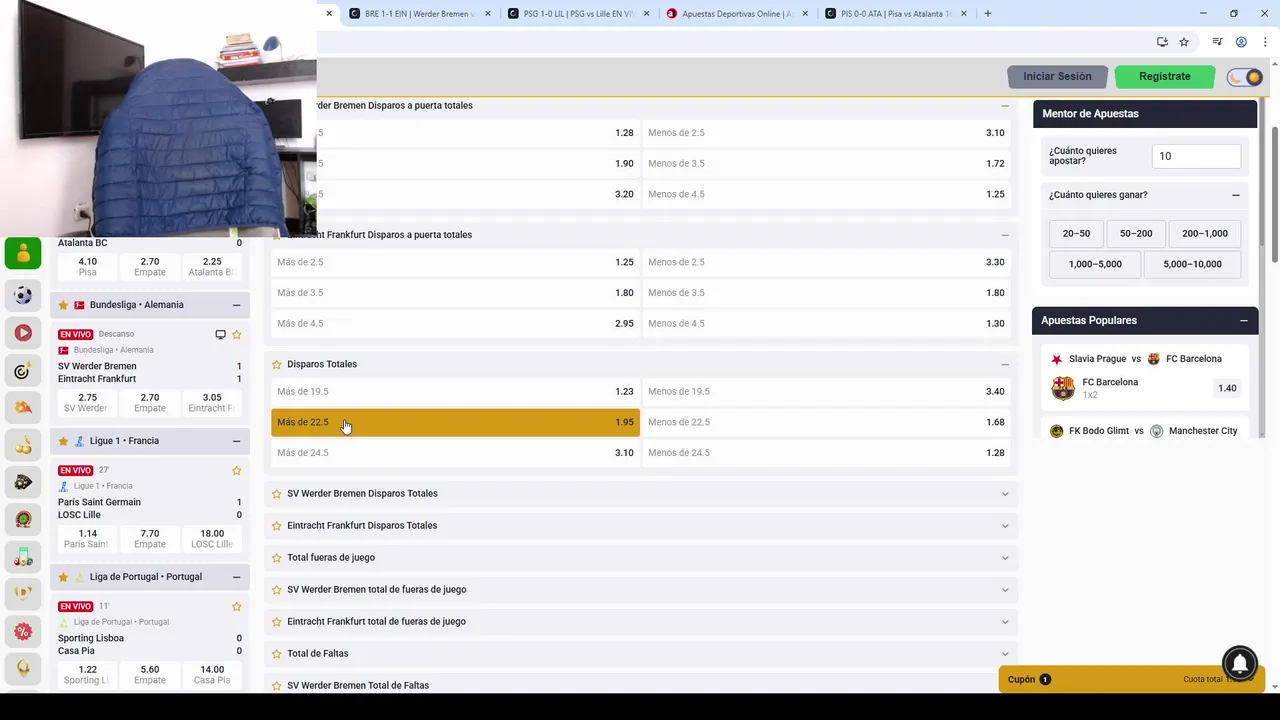Toggle the dark/light theme switch
The height and width of the screenshot is (720, 1280).
pos(1245,77)
